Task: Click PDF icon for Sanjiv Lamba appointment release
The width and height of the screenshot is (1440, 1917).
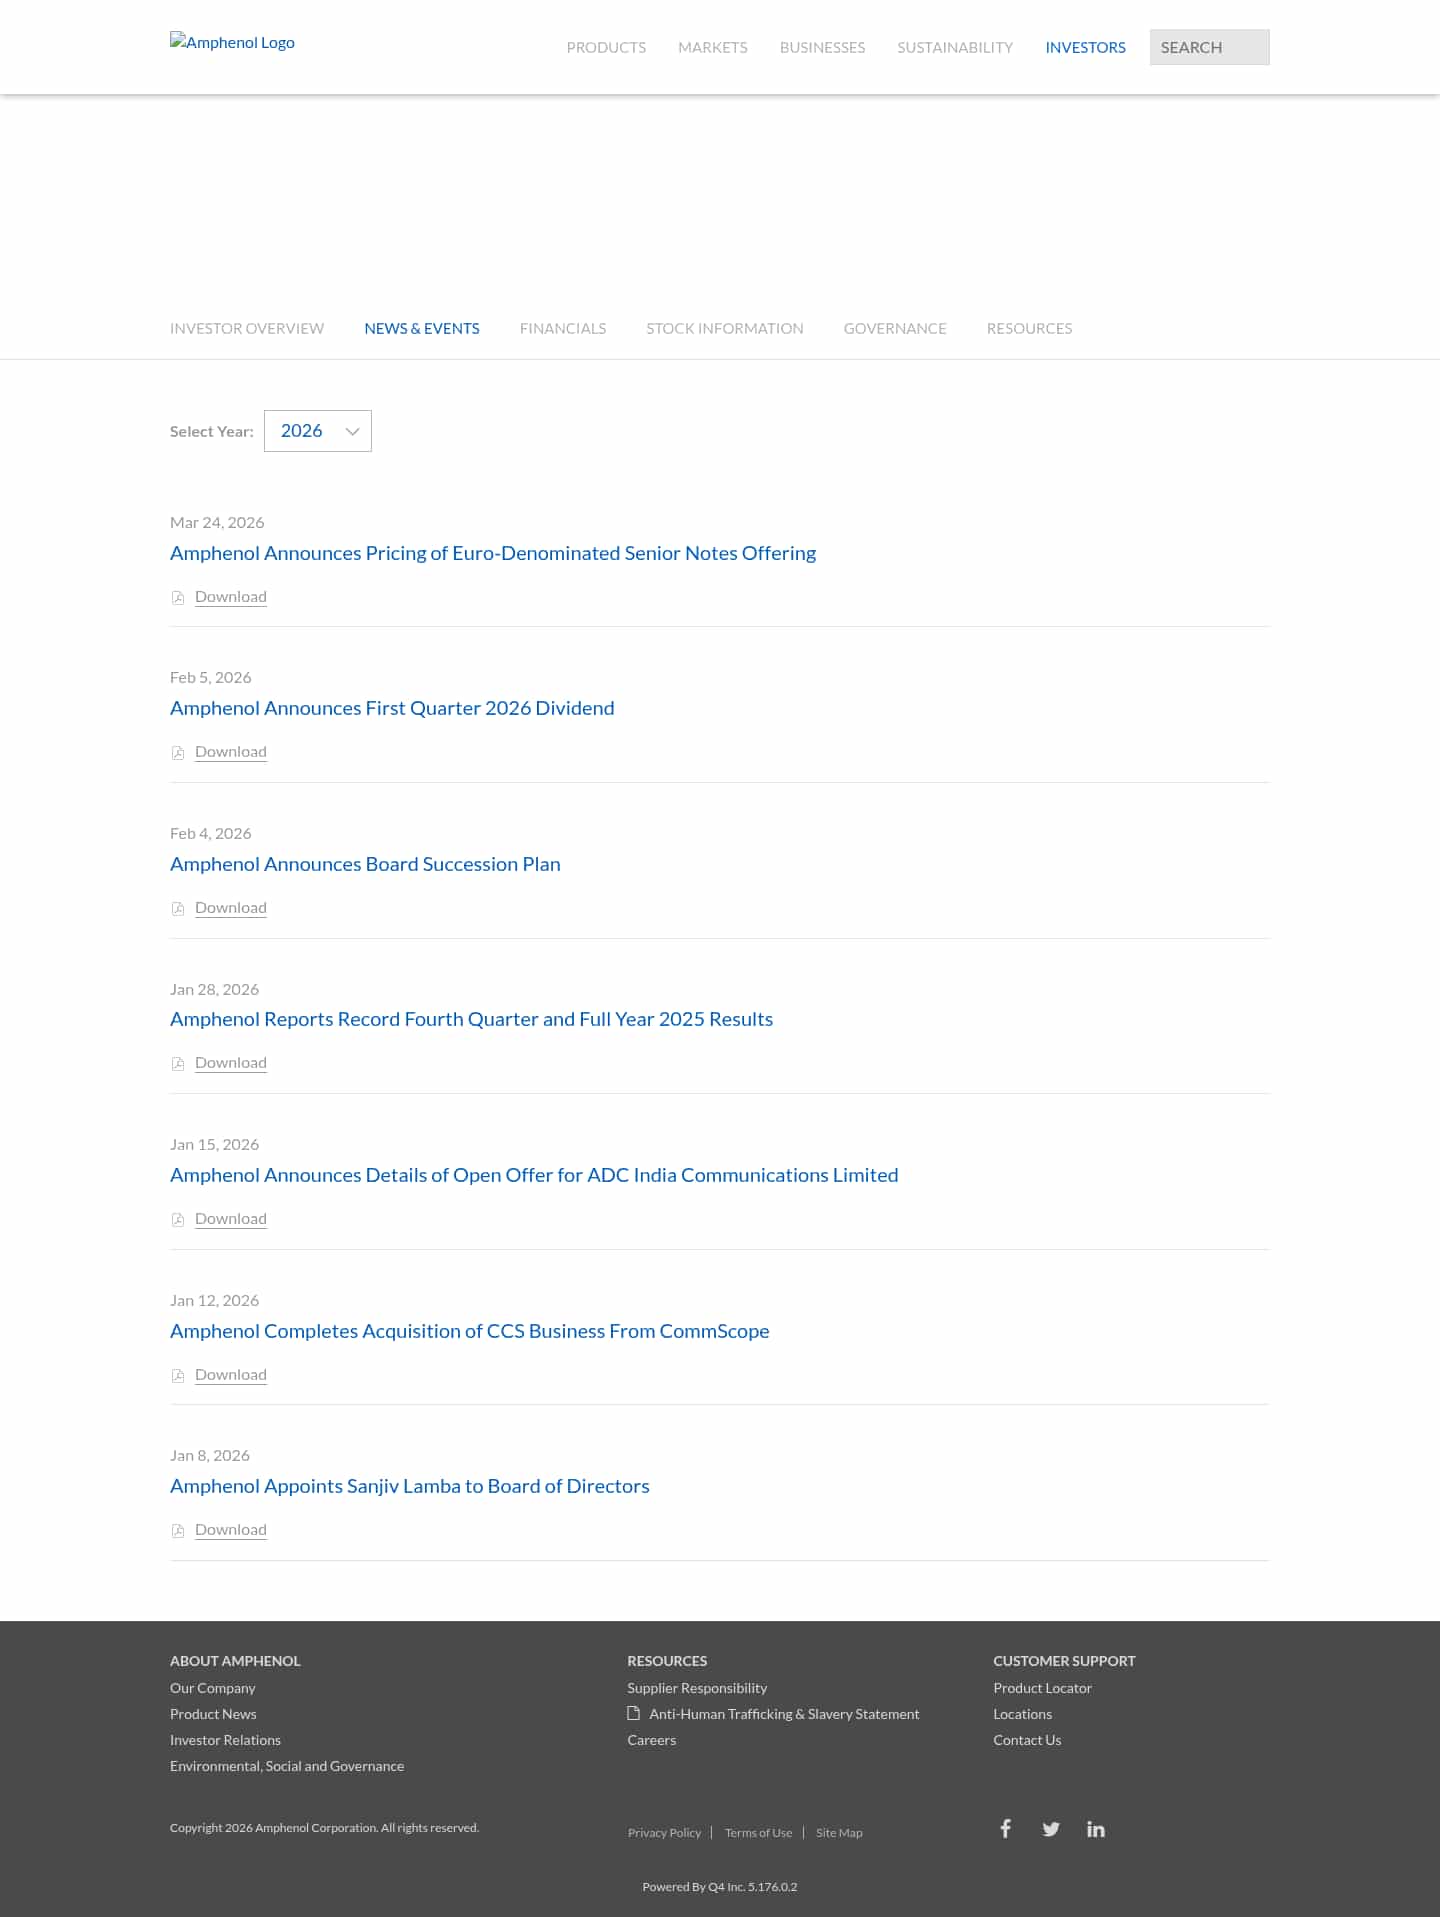Action: point(178,1531)
